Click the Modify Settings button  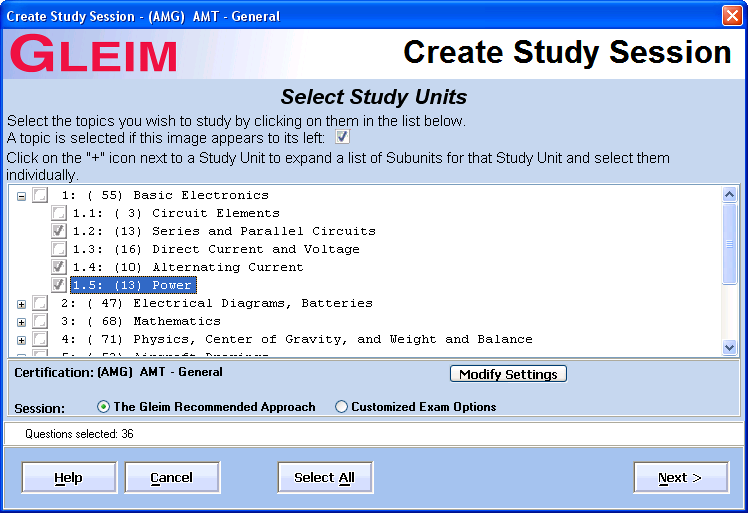pos(508,374)
